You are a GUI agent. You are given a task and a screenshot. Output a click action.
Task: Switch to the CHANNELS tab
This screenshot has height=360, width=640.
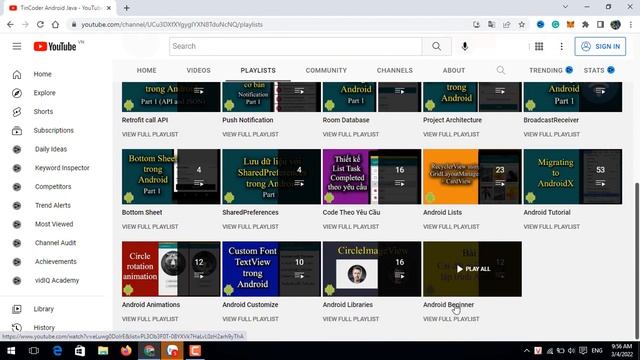(x=395, y=71)
